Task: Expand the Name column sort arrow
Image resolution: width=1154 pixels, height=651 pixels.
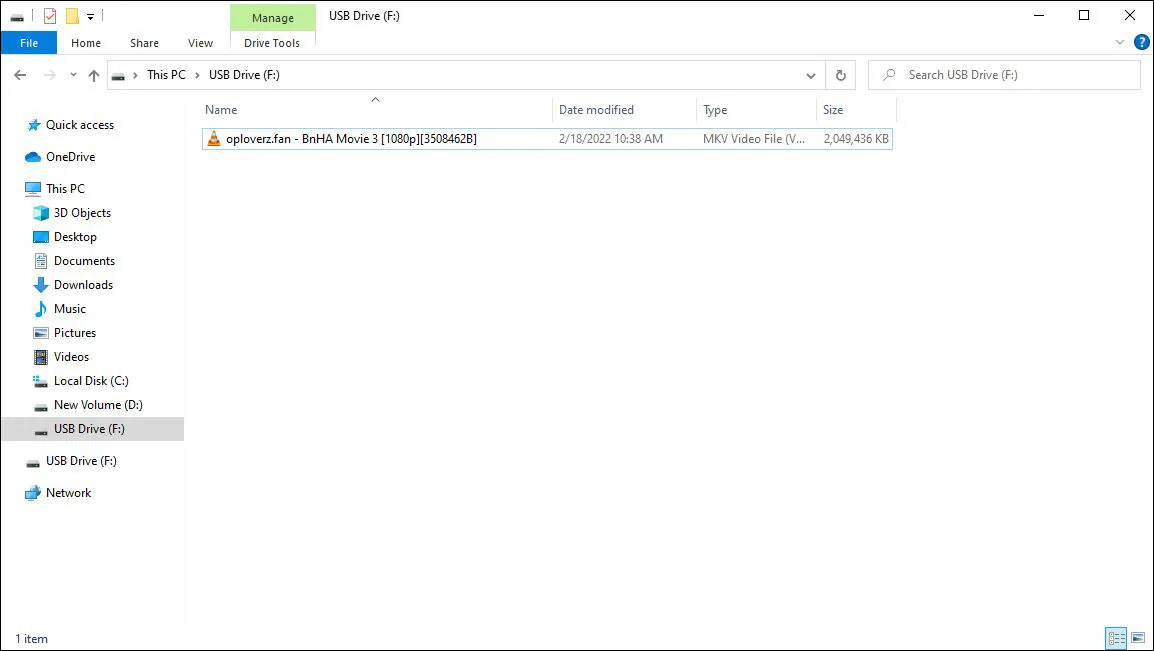Action: 375,100
